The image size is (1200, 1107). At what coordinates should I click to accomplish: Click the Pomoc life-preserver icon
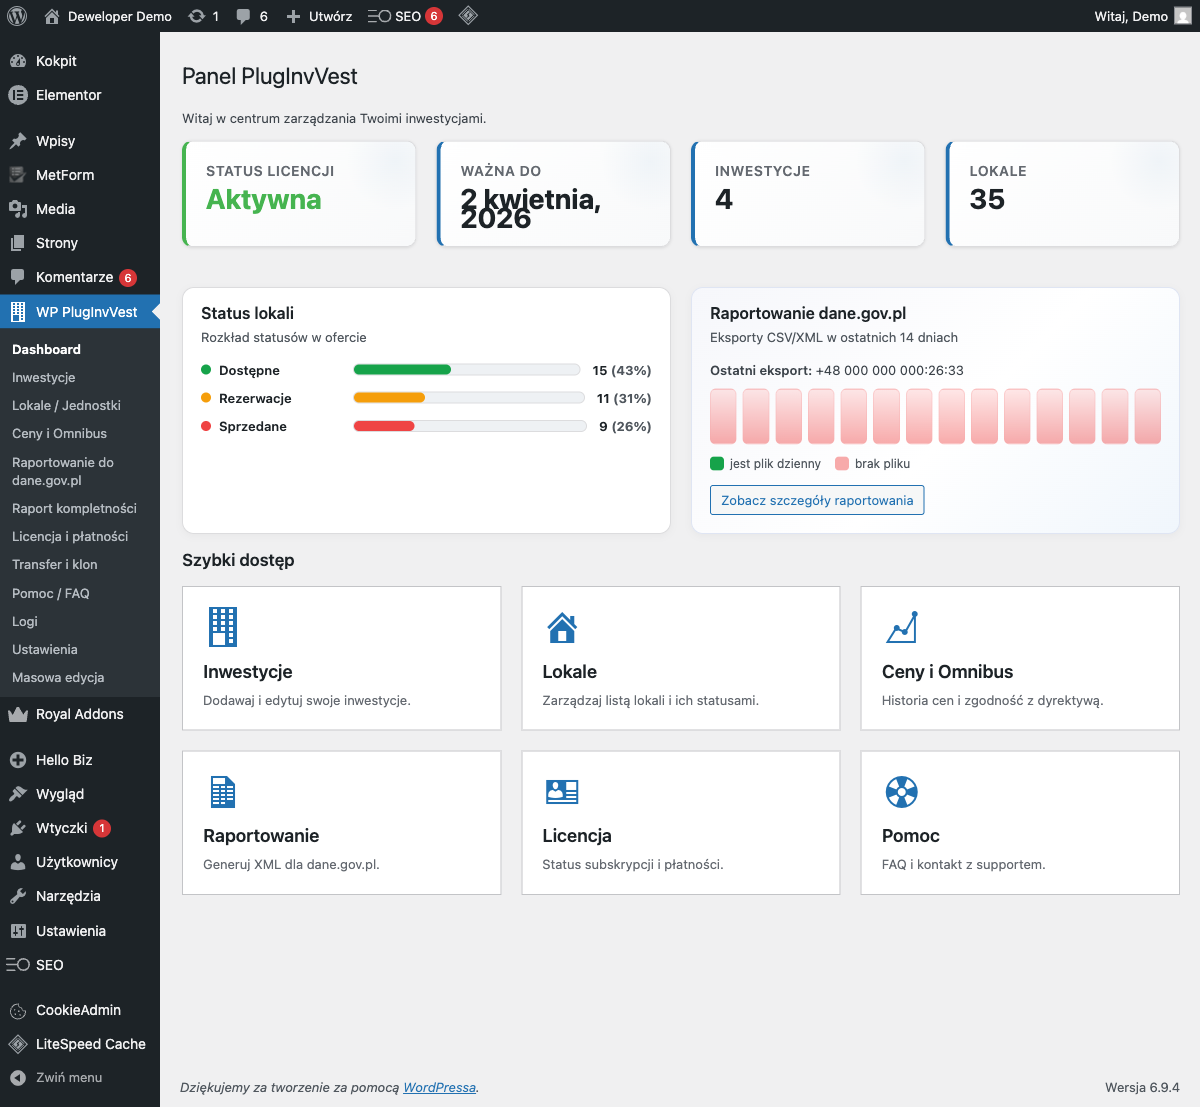pos(901,791)
